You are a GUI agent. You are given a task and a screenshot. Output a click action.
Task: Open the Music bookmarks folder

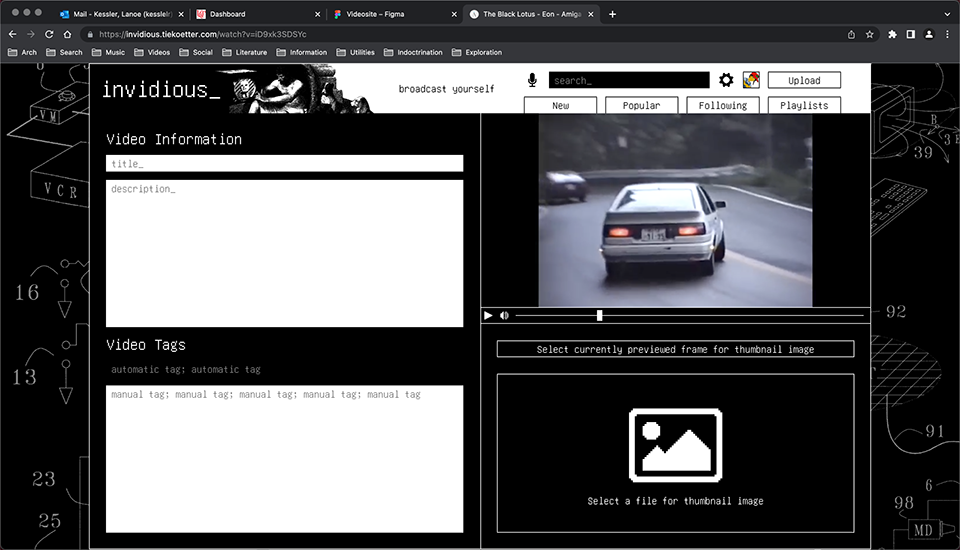109,52
